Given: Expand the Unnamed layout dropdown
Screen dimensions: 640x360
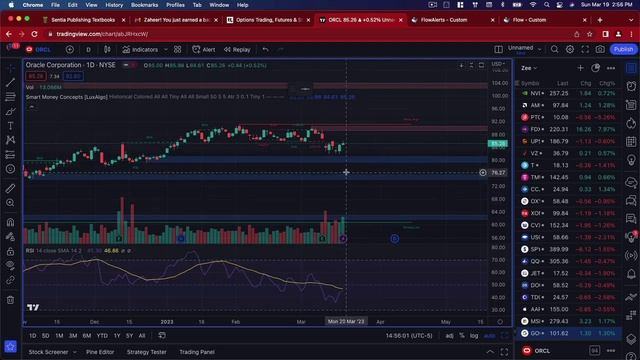Looking at the screenshot, I should (x=540, y=49).
